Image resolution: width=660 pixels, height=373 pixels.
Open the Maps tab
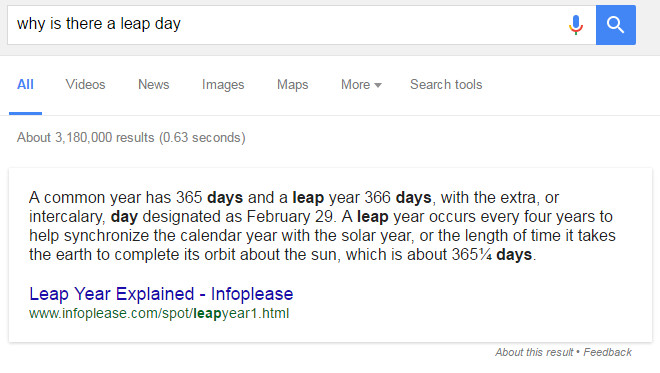tap(293, 85)
